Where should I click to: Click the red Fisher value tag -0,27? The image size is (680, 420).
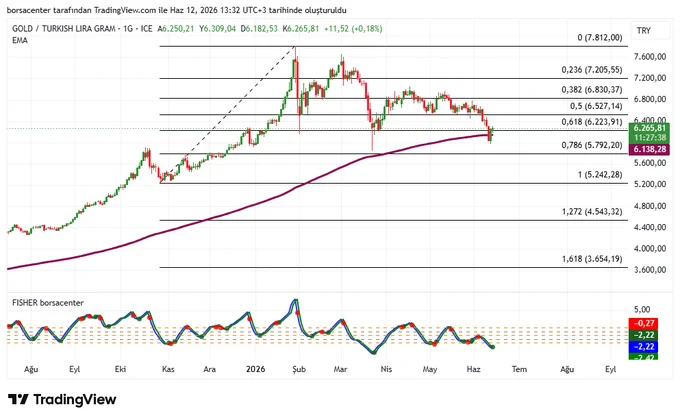click(644, 323)
